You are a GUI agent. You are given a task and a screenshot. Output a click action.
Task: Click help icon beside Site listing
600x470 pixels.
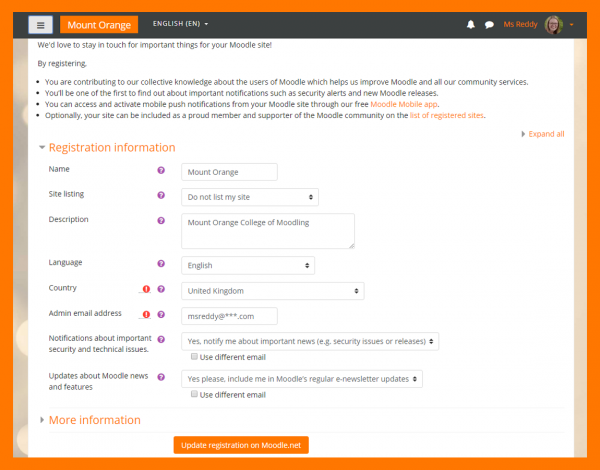pos(161,196)
